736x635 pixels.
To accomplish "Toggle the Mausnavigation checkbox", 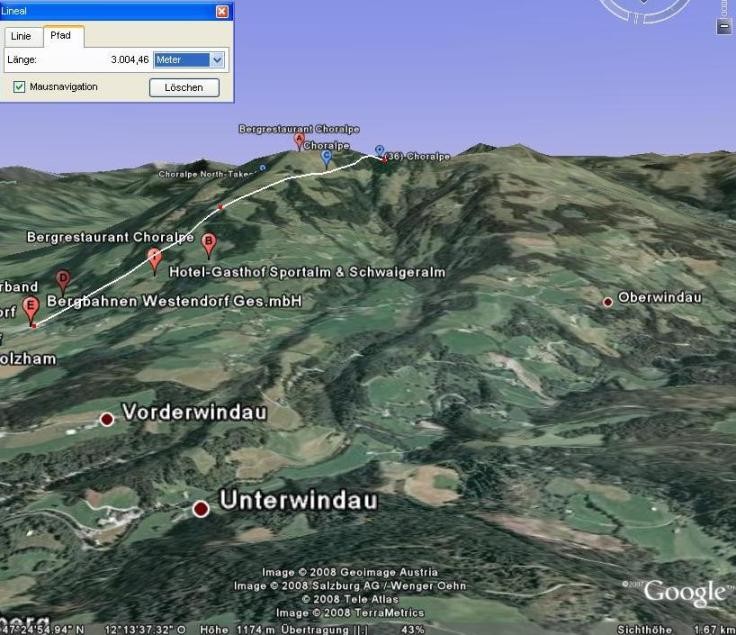I will click(20, 87).
